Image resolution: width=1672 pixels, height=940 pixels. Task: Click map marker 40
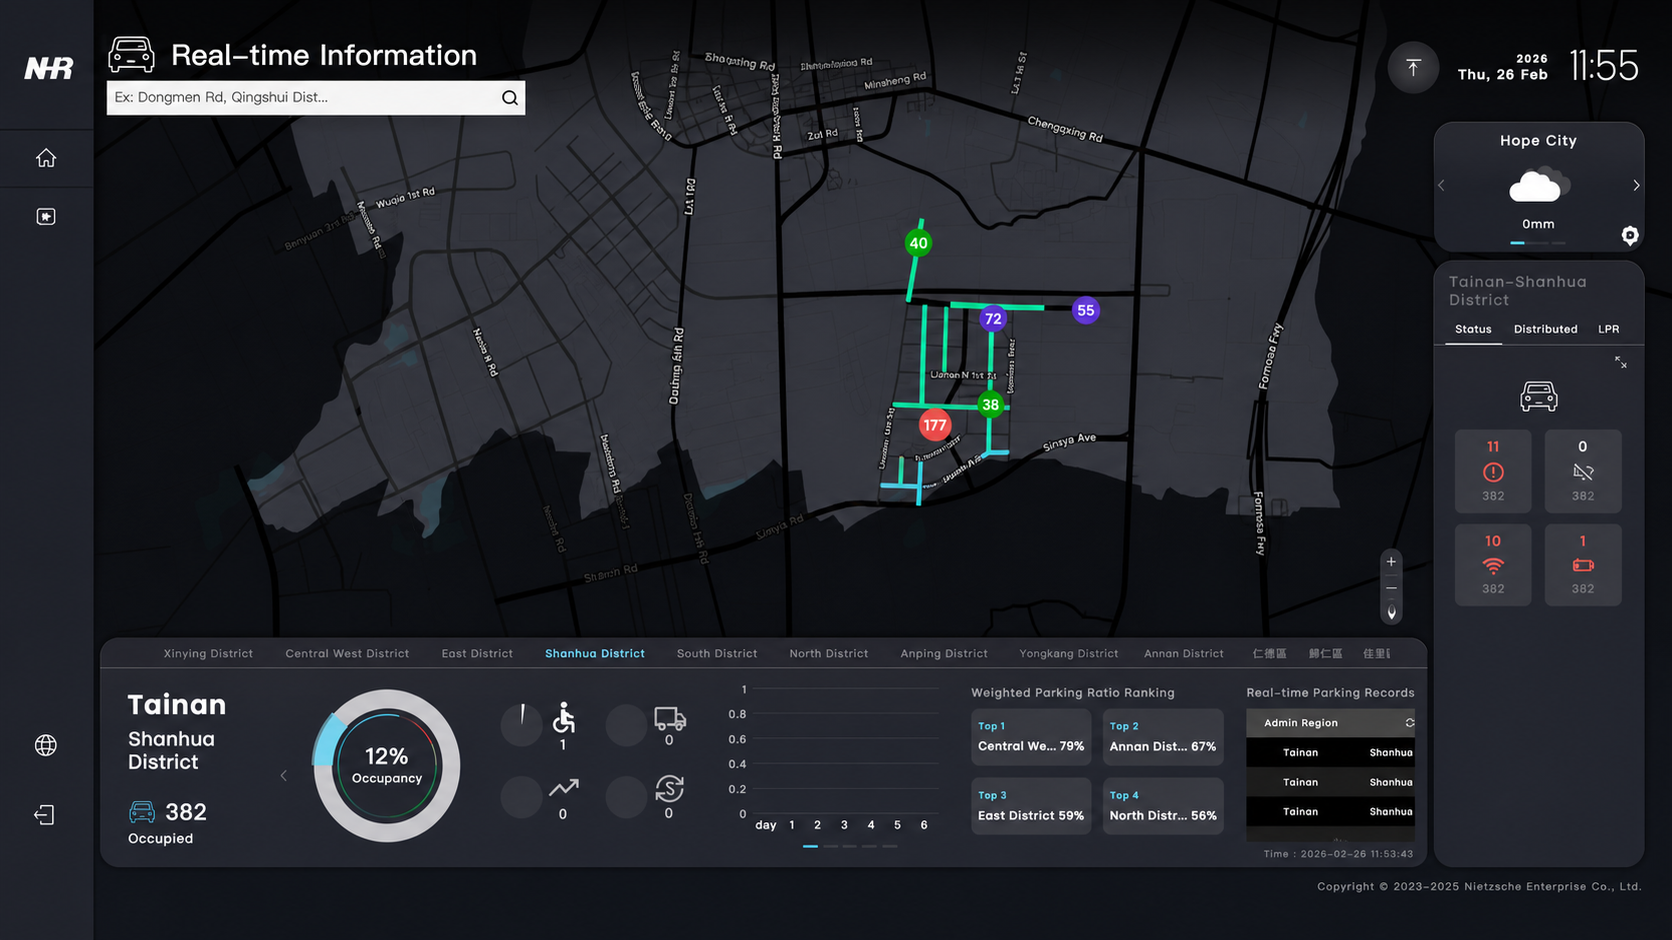(918, 243)
